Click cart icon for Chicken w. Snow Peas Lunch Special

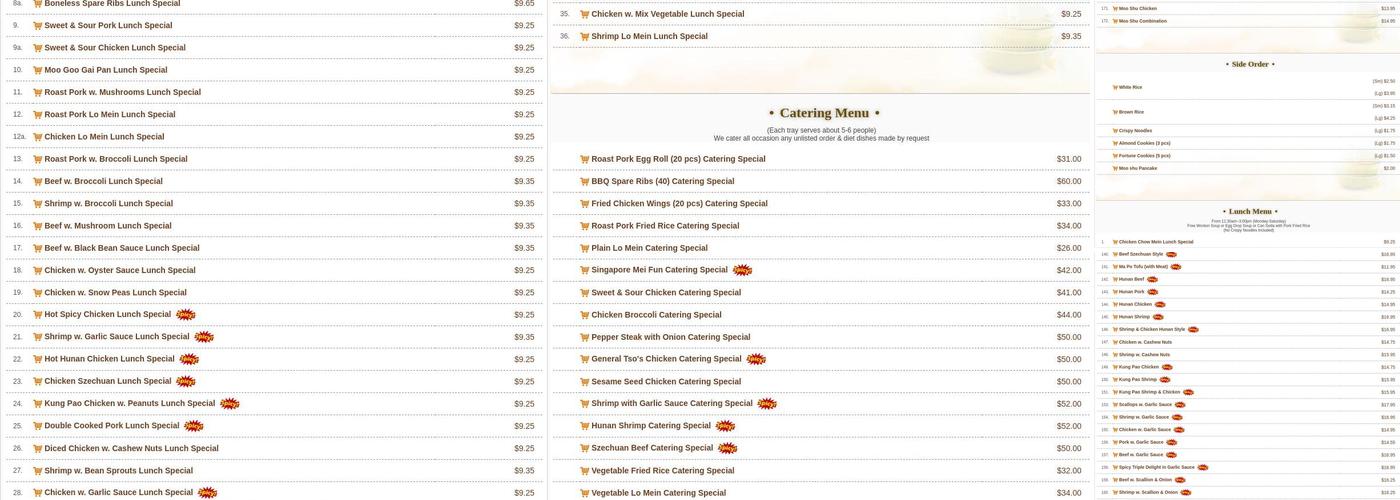click(37, 293)
